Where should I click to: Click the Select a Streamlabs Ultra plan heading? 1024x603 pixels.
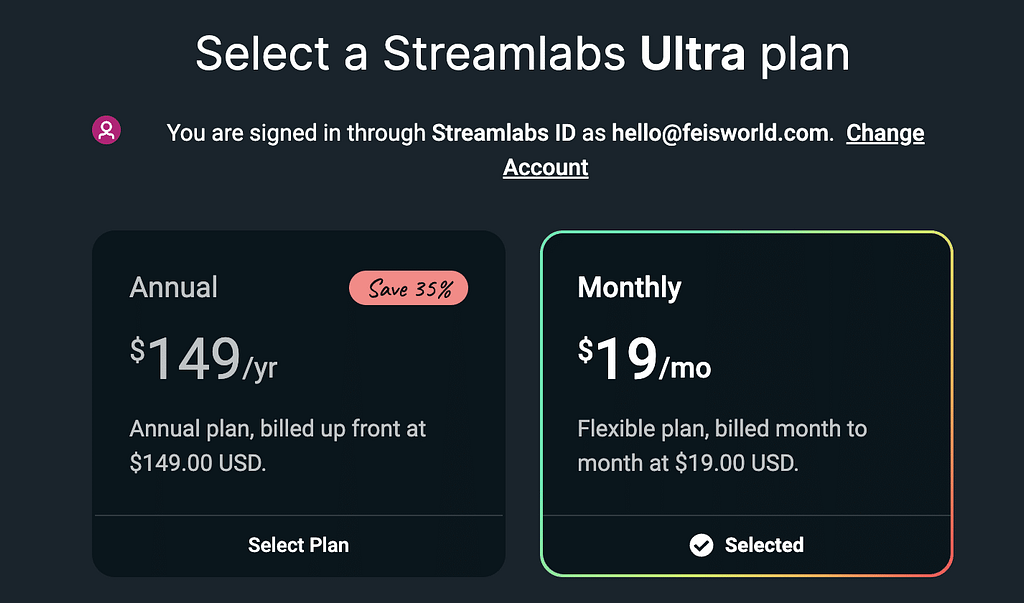tap(522, 54)
